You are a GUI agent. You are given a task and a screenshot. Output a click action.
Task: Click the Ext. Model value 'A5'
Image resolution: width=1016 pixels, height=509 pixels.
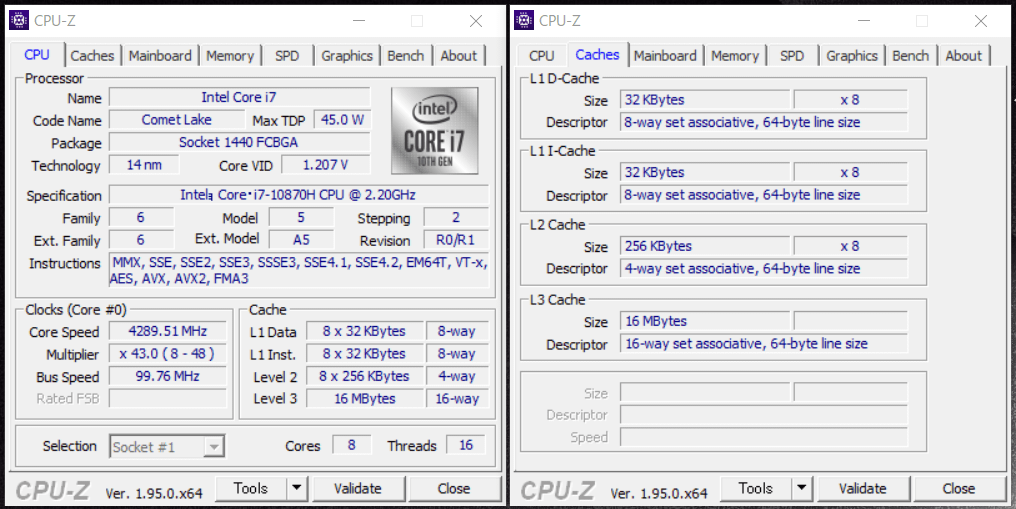(301, 240)
